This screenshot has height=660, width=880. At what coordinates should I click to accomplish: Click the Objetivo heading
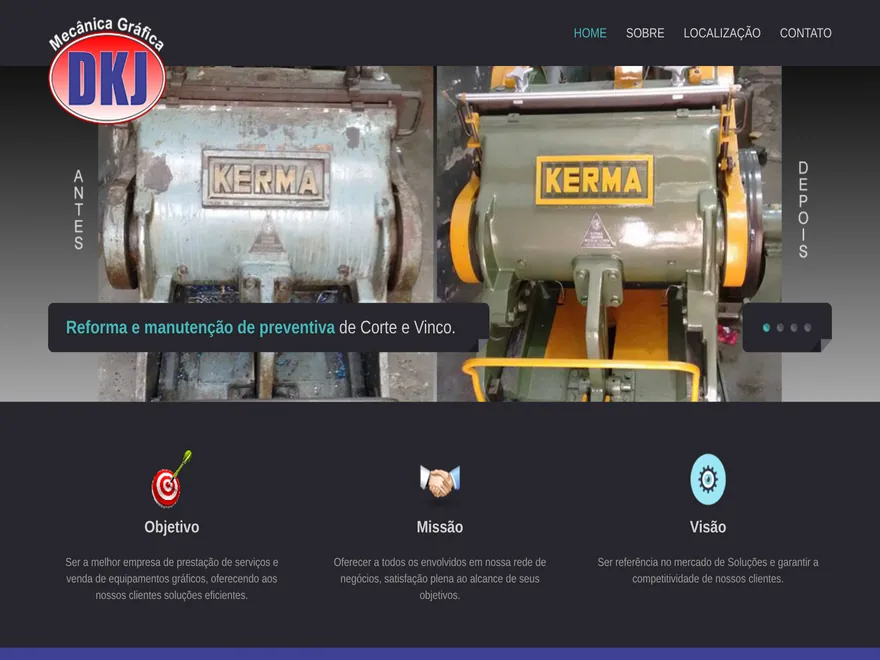(172, 527)
